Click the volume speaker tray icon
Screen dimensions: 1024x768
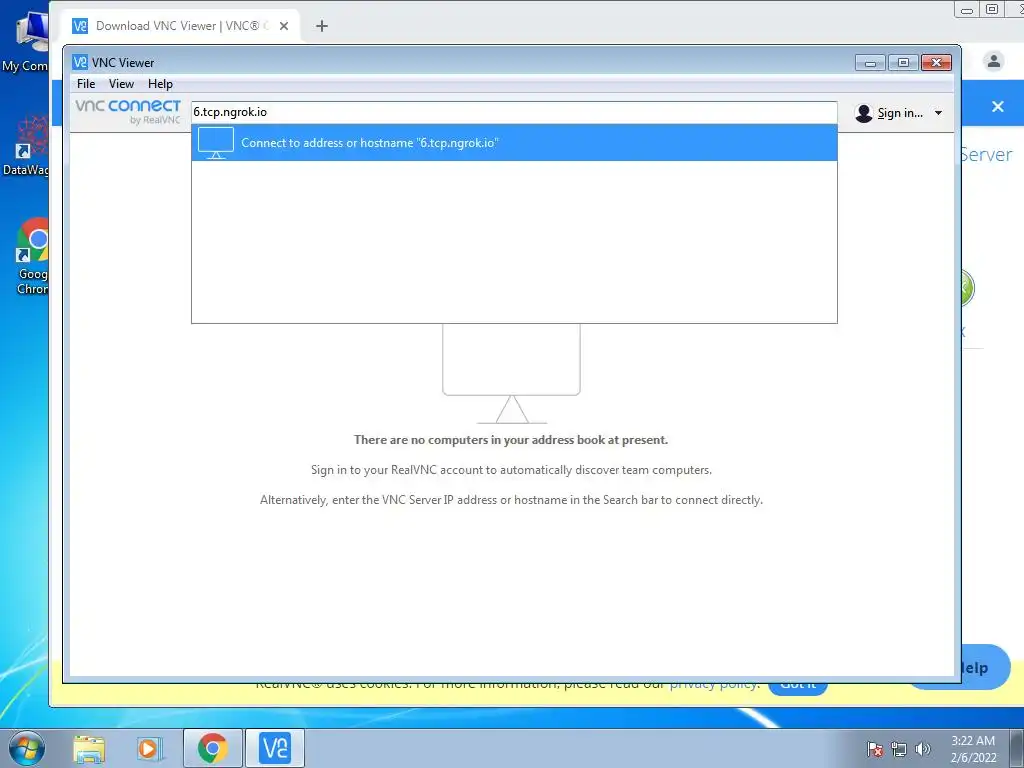point(923,749)
